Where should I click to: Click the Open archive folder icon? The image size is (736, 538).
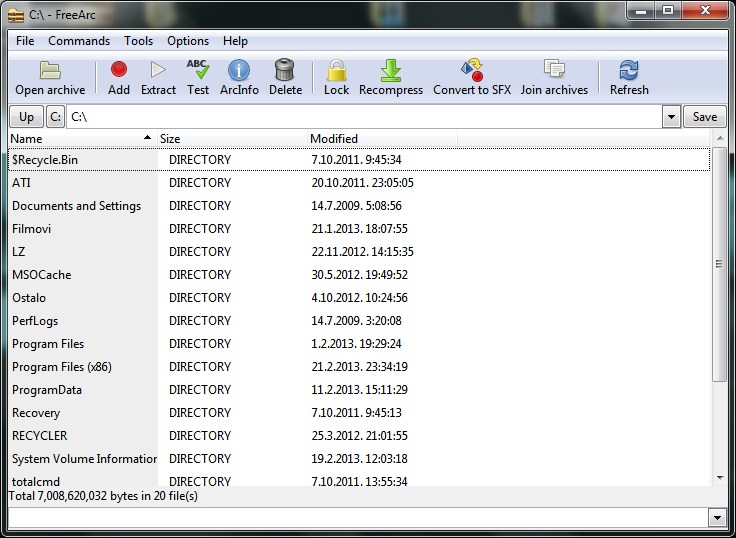click(50, 70)
